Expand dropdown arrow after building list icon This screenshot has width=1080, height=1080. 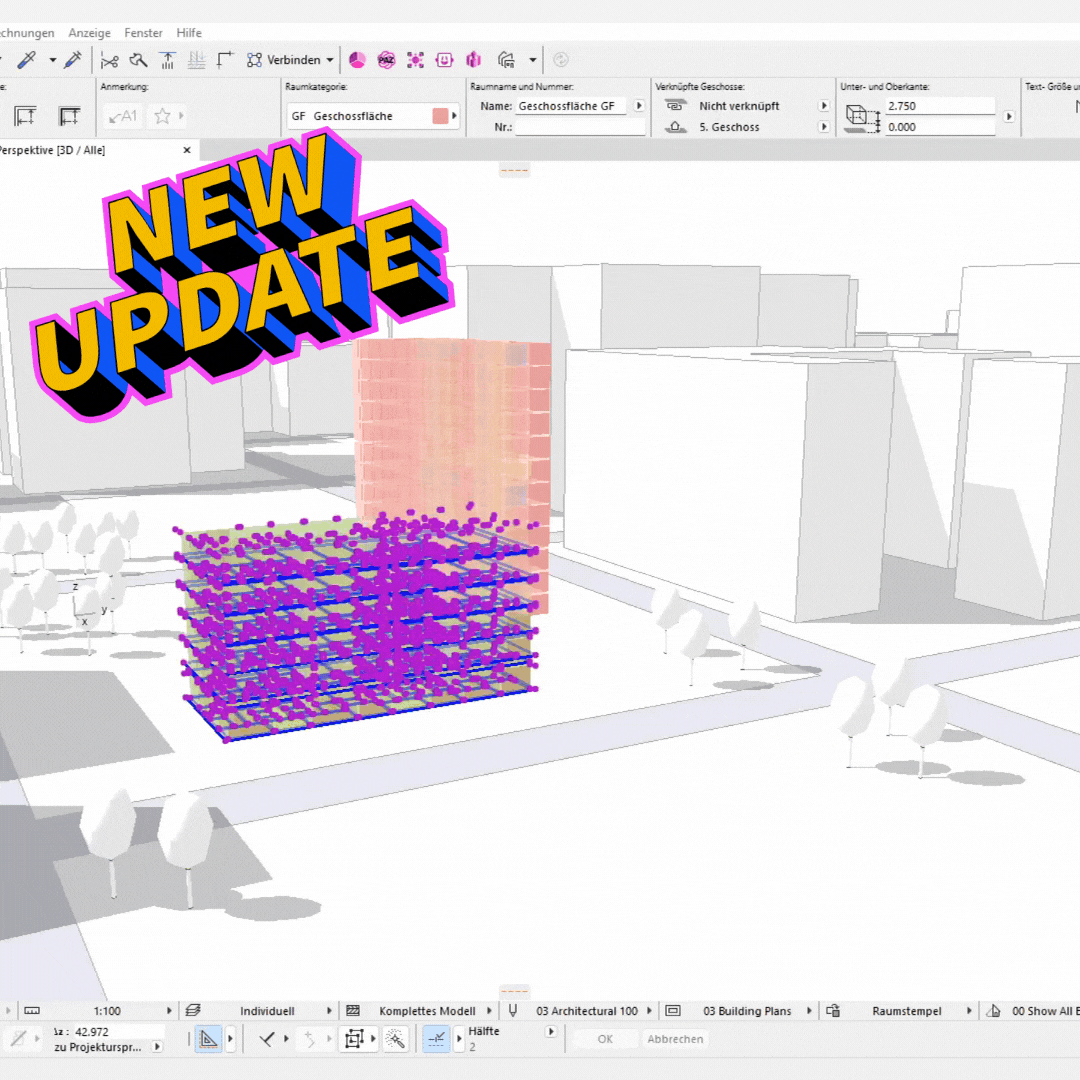click(x=532, y=61)
